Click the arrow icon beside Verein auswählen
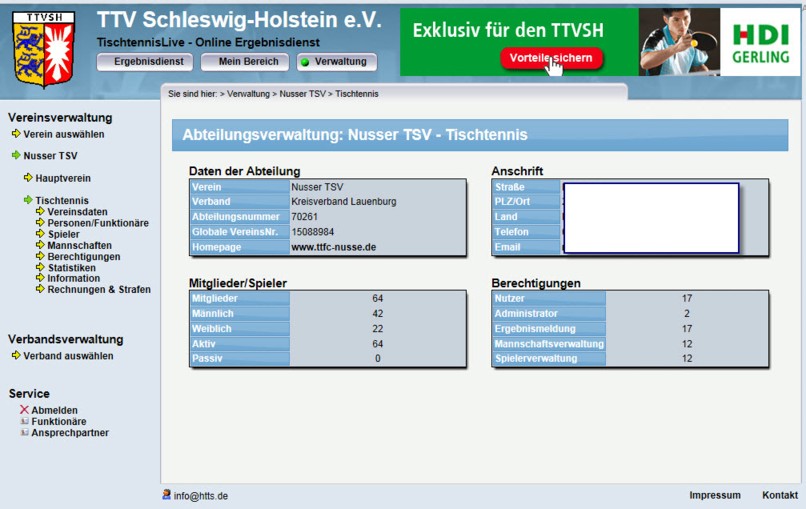This screenshot has height=509, width=806. 16,134
